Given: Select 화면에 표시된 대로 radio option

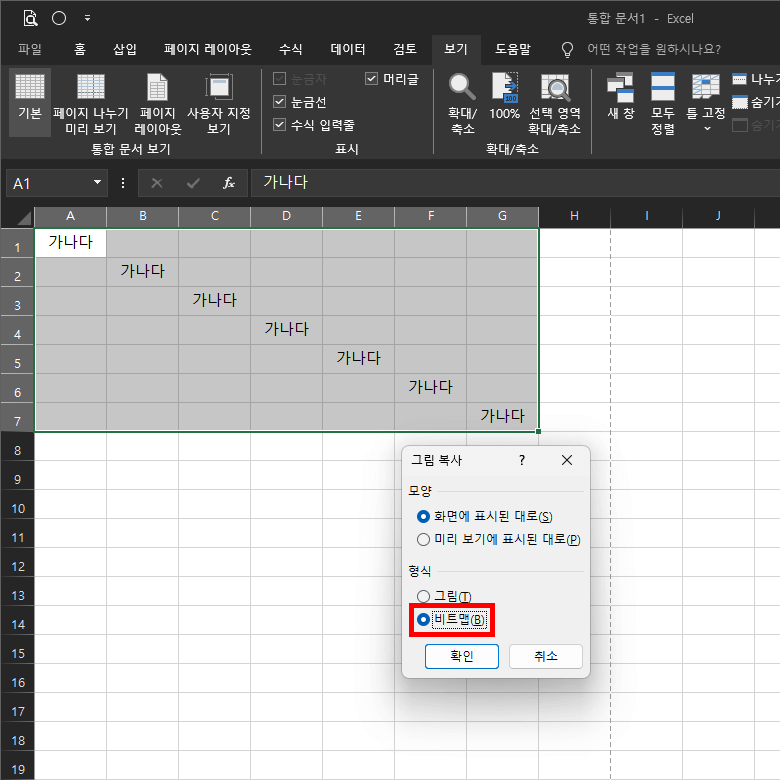Looking at the screenshot, I should pos(423,516).
